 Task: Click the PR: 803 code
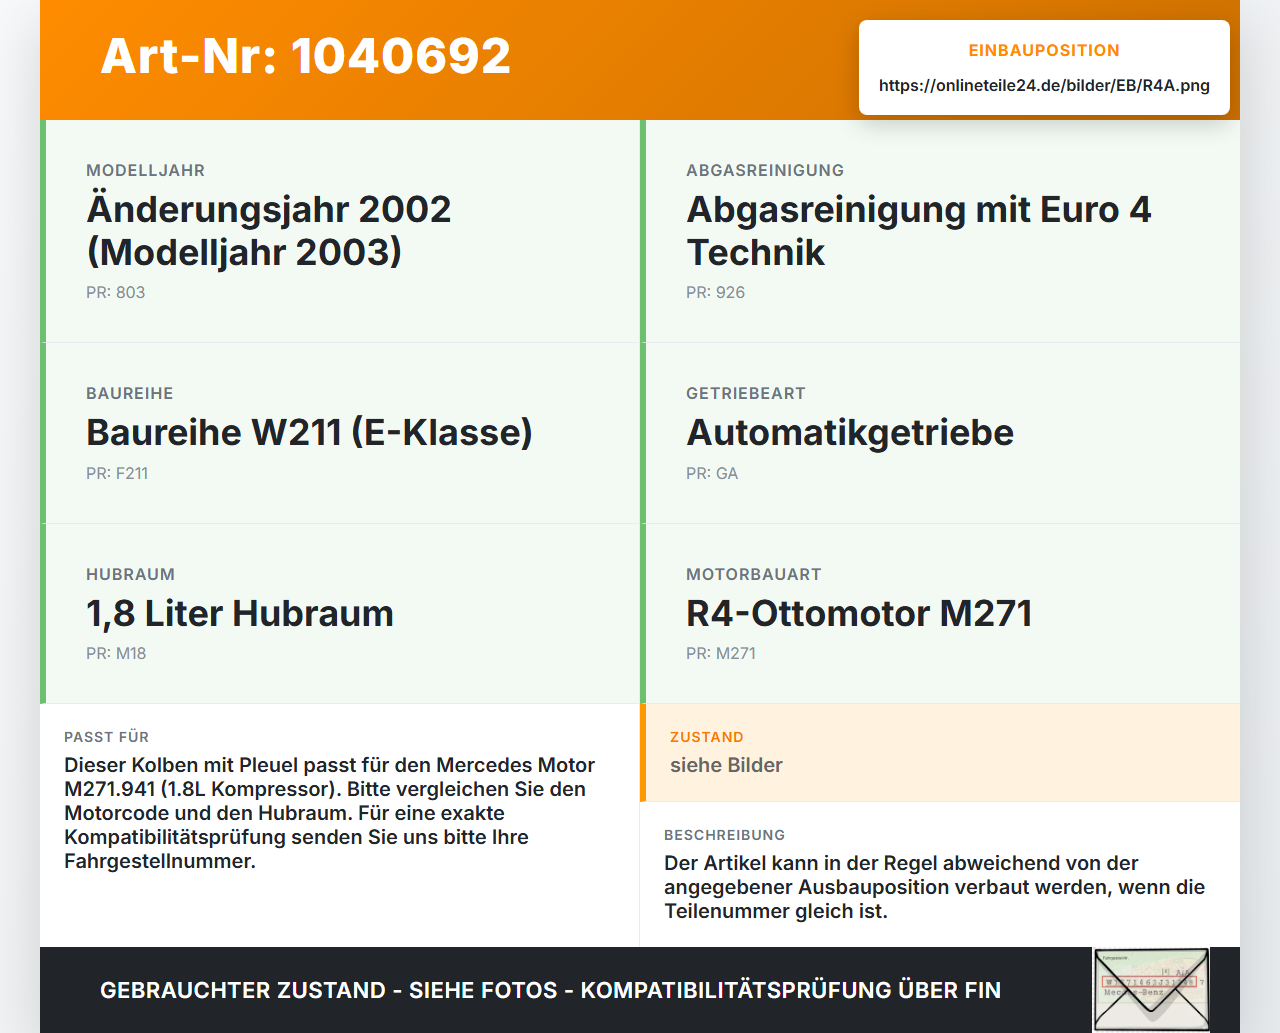(116, 292)
